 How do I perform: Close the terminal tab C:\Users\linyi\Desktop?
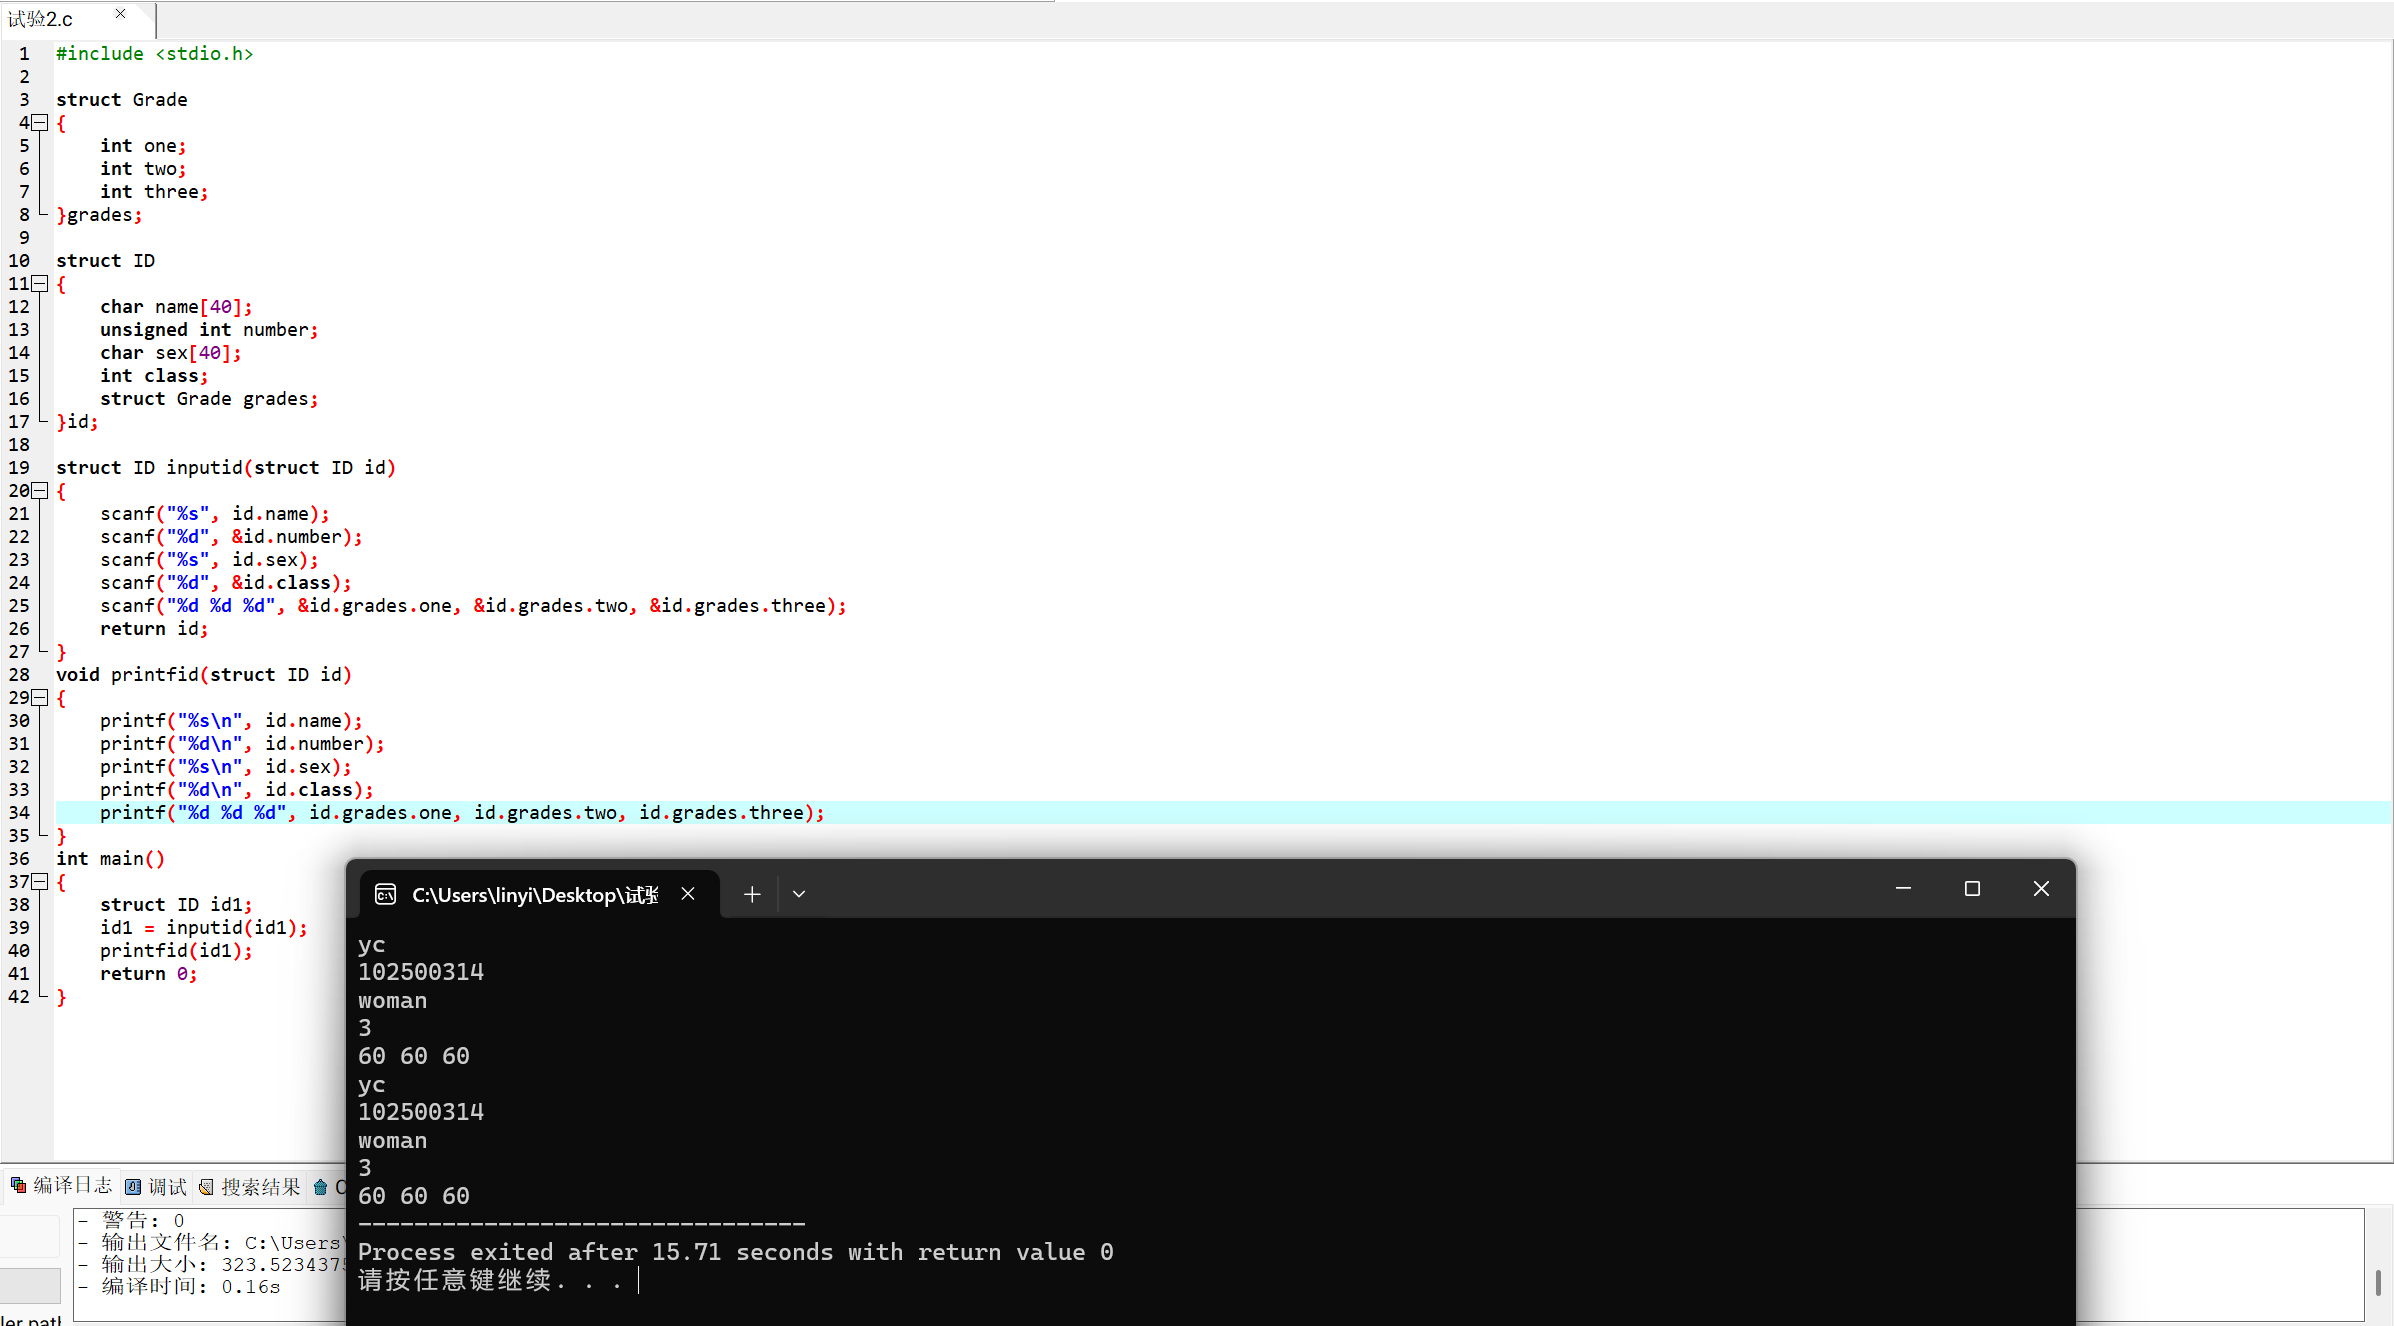pos(688,894)
